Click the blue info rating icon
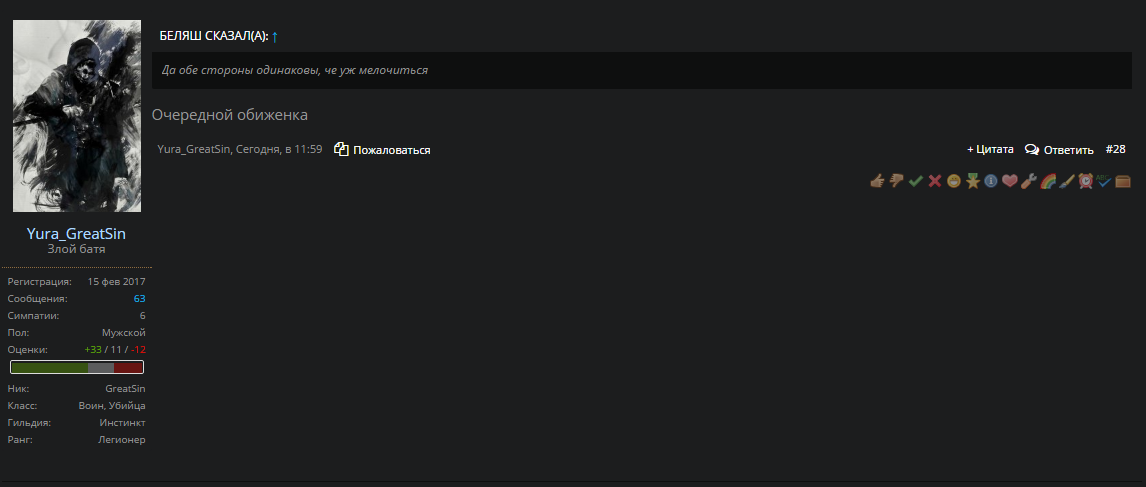Viewport: 1146px width, 487px height. 991,181
